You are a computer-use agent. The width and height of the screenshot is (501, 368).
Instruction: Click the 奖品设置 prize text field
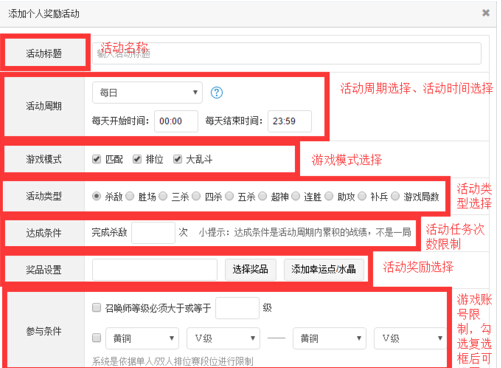click(x=155, y=269)
